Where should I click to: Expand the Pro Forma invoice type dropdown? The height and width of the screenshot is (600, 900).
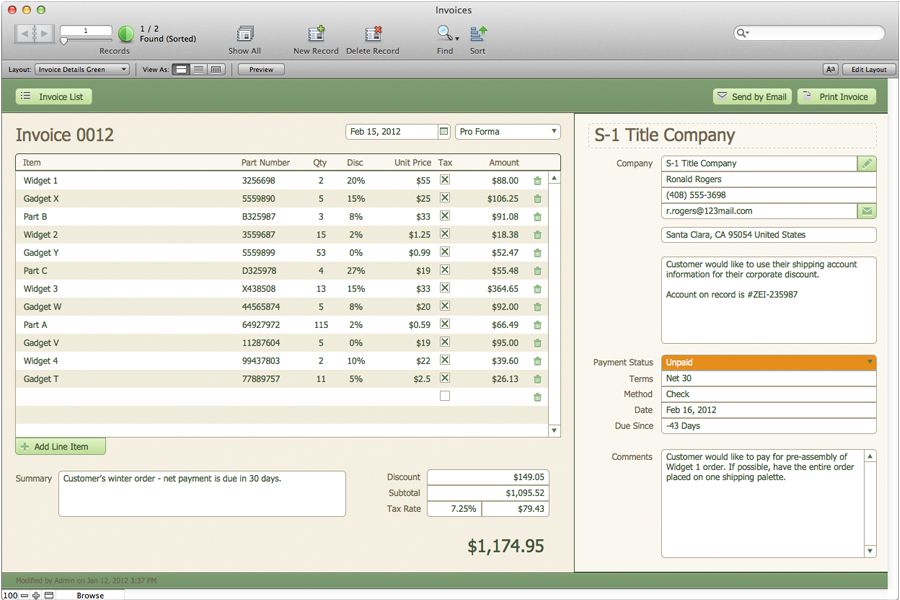[x=508, y=132]
